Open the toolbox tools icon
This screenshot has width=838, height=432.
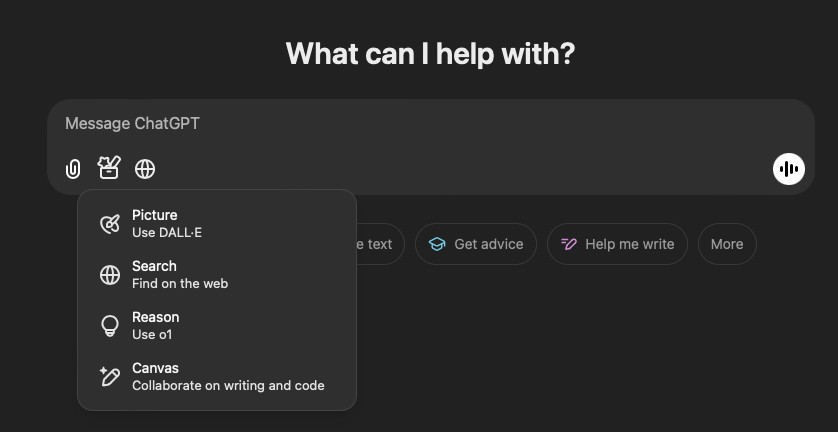click(108, 168)
